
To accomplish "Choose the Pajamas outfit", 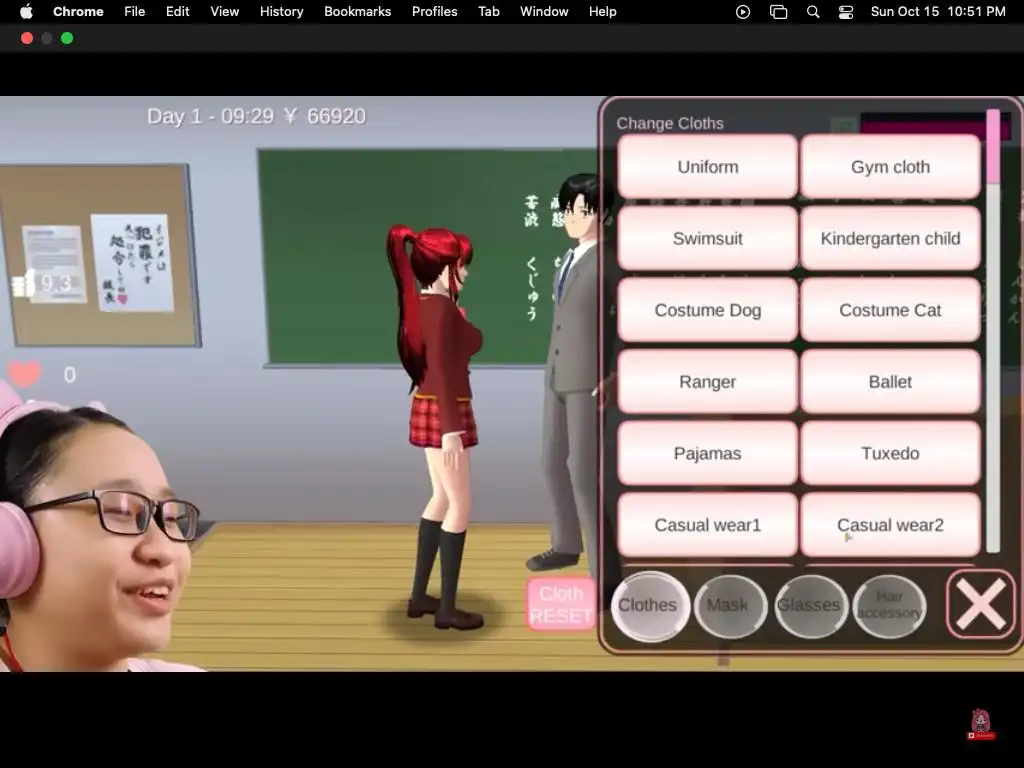I will pos(707,453).
